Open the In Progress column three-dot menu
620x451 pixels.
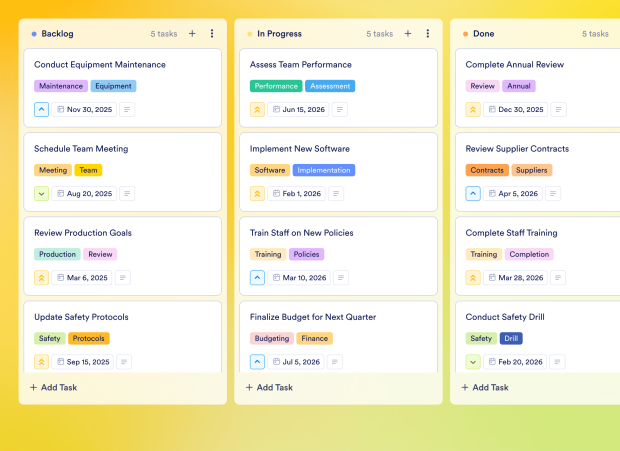click(x=427, y=34)
